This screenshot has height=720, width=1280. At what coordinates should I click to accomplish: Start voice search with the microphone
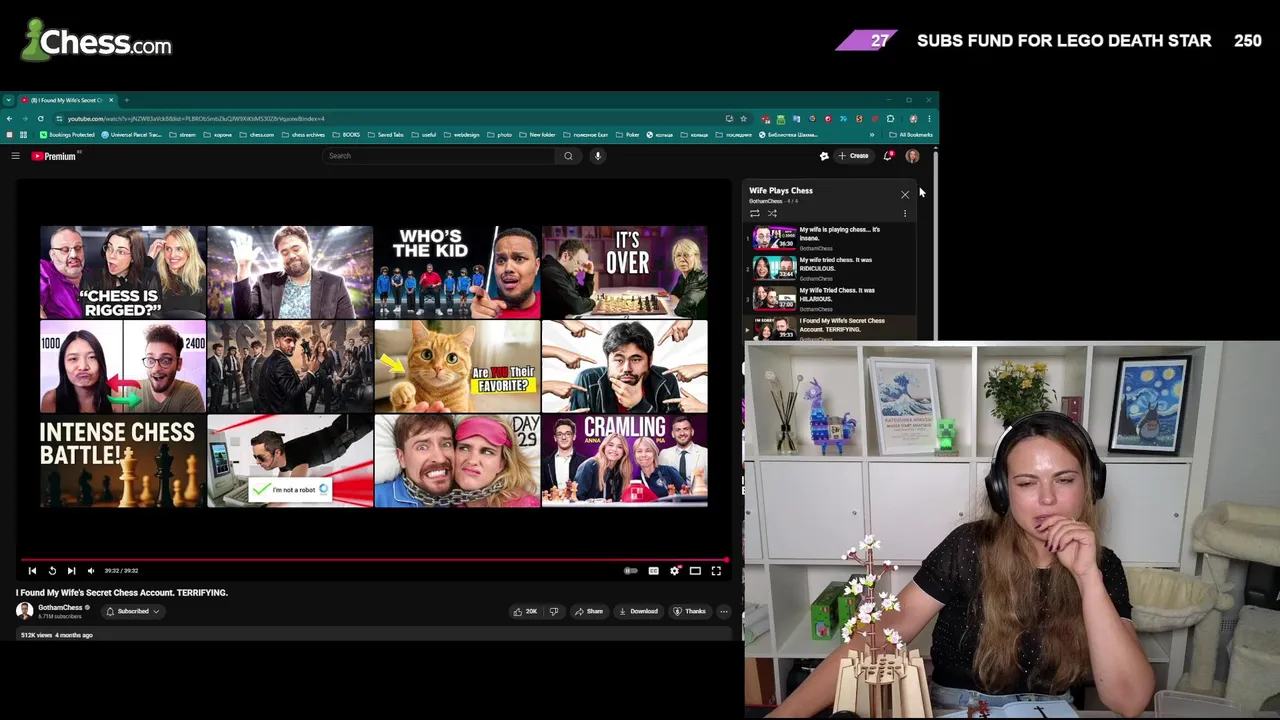click(x=598, y=156)
